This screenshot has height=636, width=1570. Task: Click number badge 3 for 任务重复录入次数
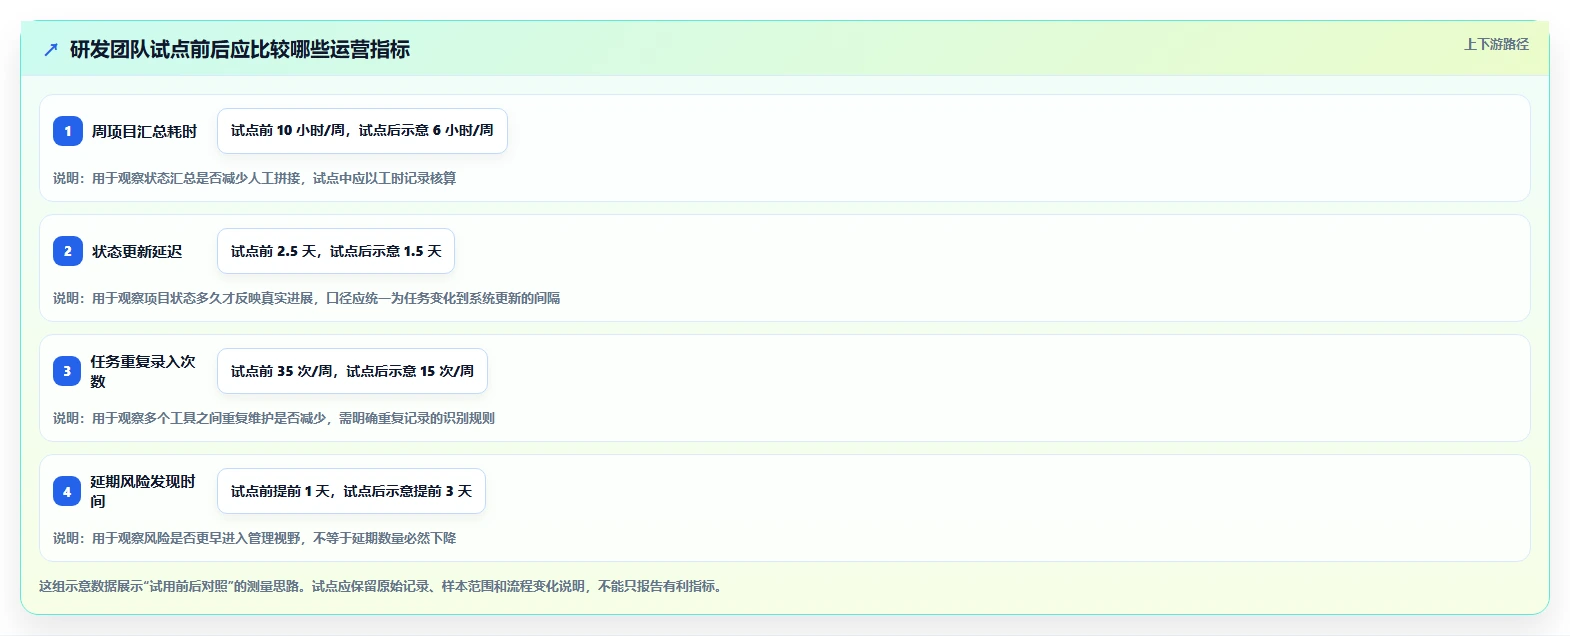(68, 371)
